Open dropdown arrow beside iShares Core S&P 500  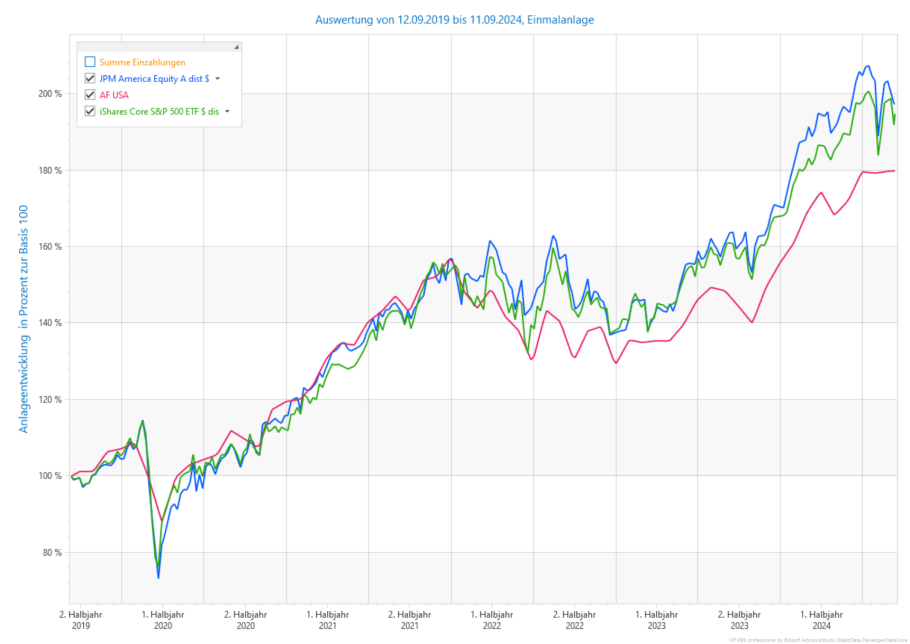227,112
